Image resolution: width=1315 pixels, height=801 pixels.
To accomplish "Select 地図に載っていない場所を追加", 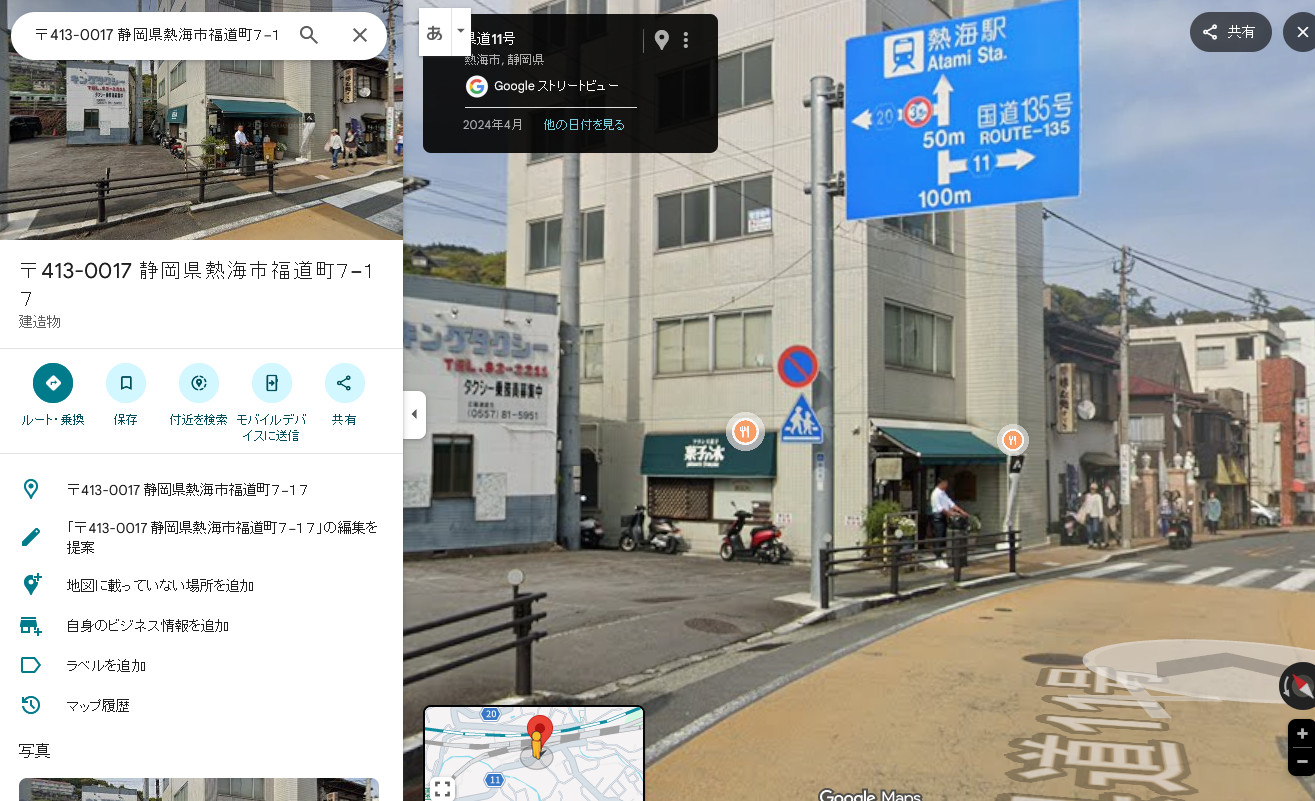I will click(160, 585).
